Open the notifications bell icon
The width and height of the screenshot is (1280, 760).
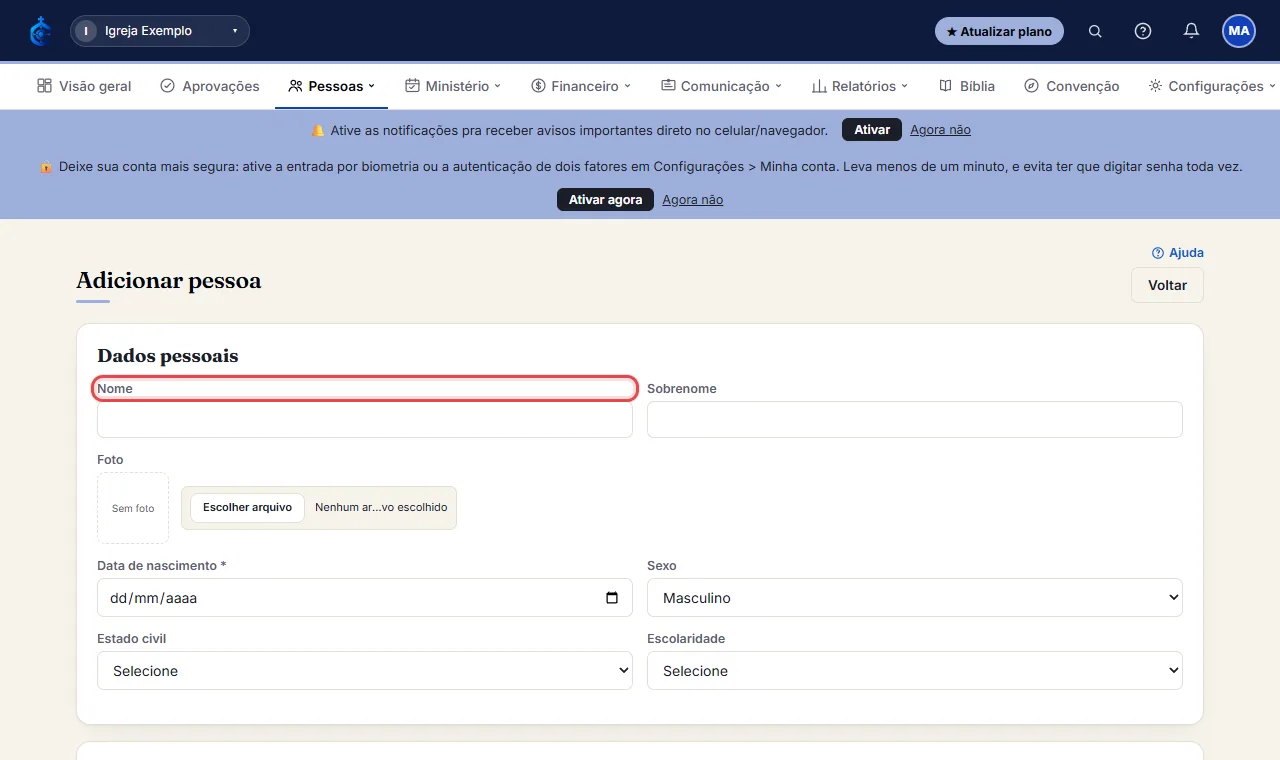click(1191, 31)
